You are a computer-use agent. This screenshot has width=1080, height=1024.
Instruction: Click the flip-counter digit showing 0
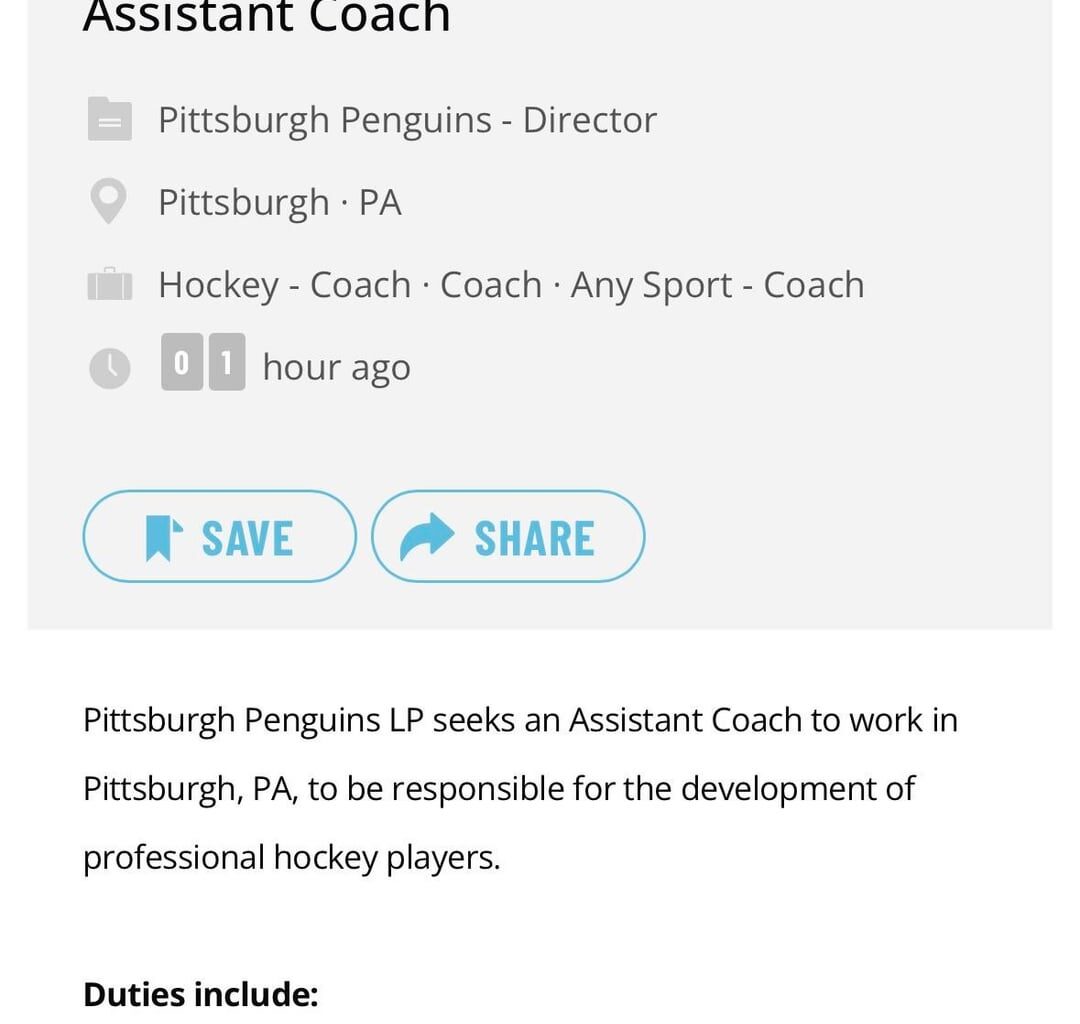click(179, 364)
